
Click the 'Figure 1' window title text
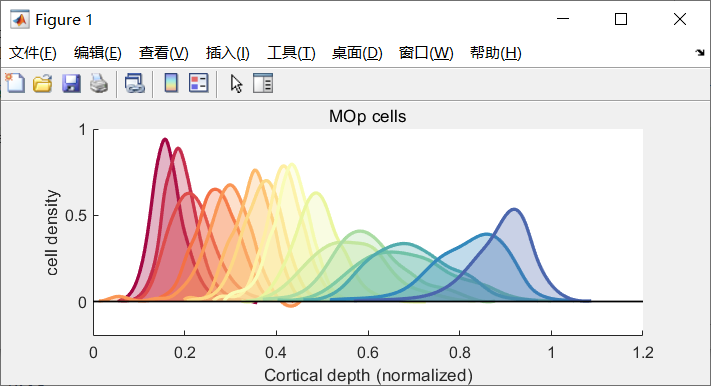coord(64,20)
